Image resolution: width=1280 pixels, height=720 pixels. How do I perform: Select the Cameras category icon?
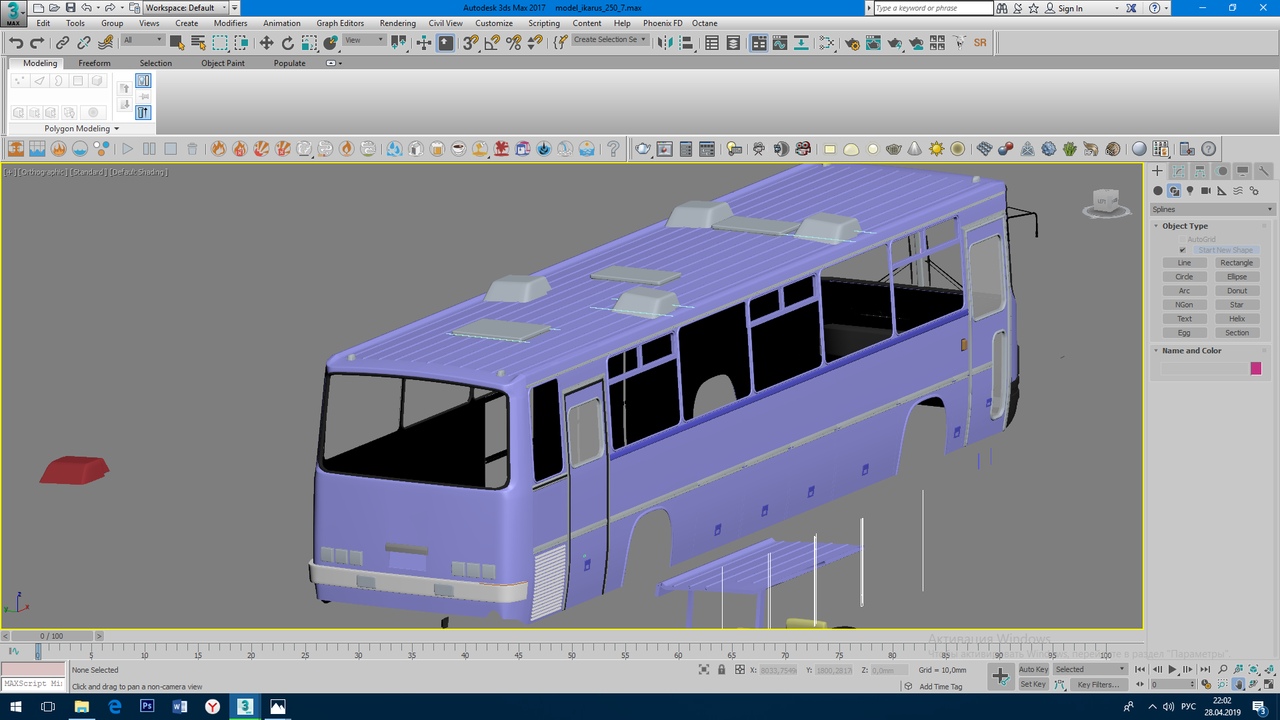click(1206, 191)
